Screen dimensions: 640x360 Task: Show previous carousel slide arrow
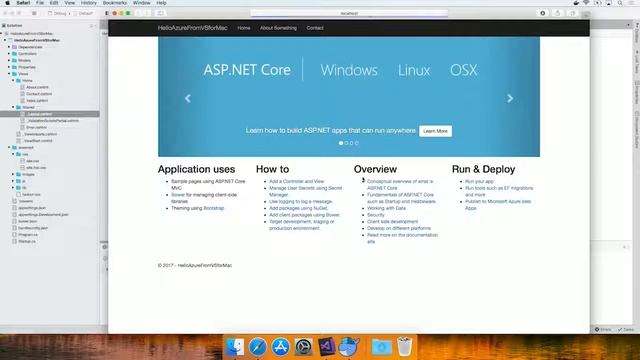tap(188, 98)
